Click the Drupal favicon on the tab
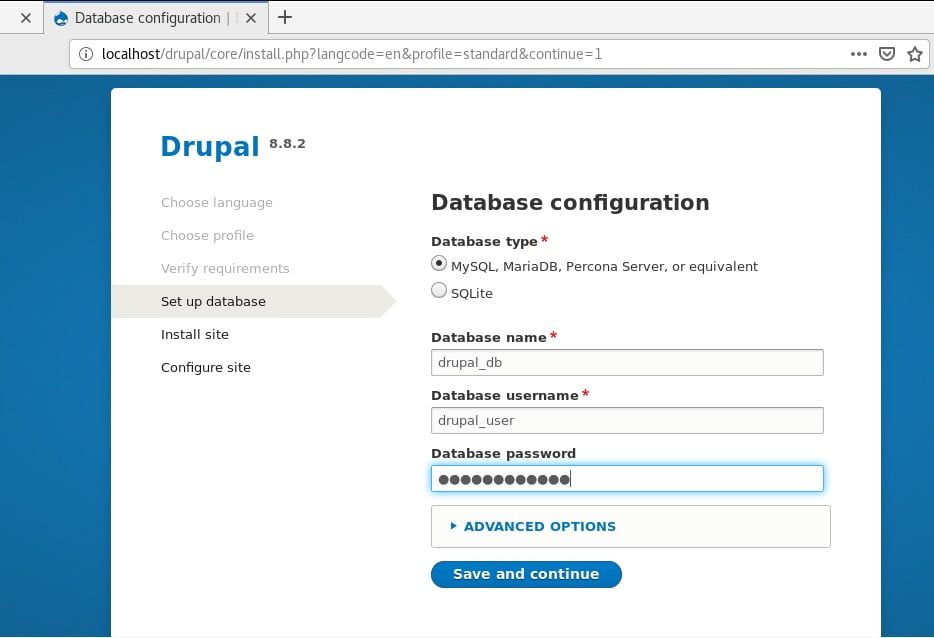 [x=61, y=18]
